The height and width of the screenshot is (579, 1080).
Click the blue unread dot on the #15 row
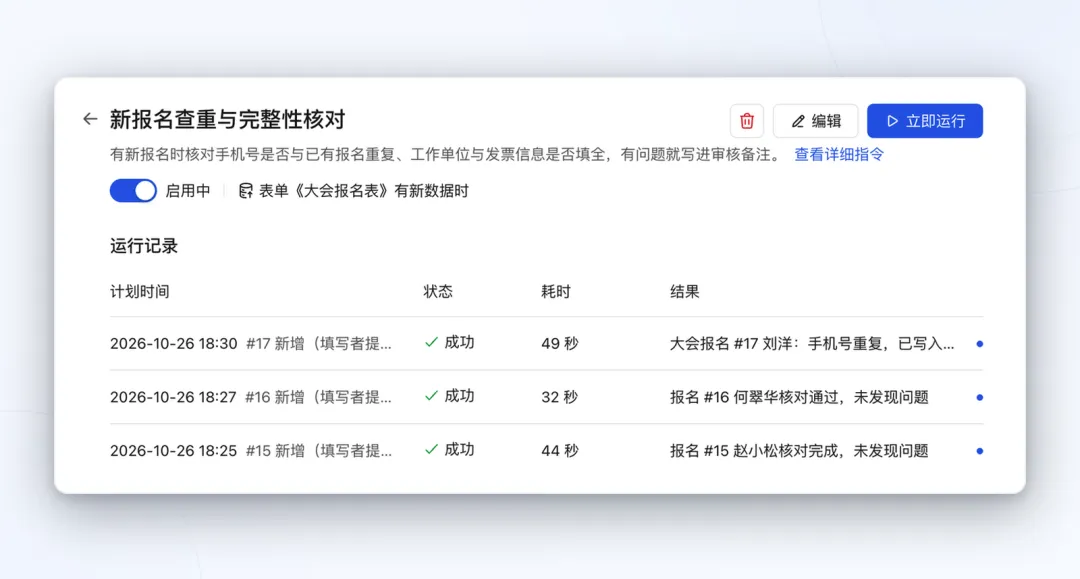(979, 451)
